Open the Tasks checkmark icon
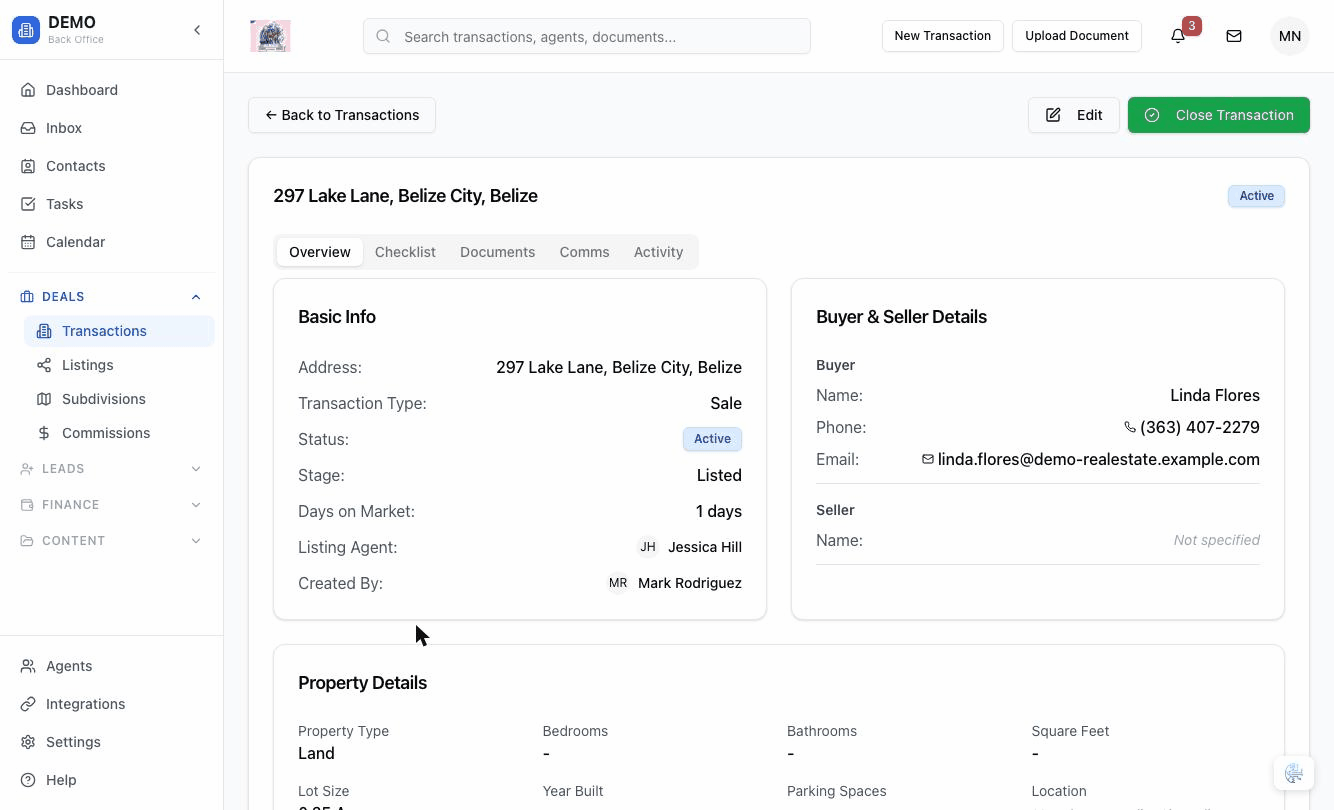The image size is (1334, 810). [x=28, y=204]
